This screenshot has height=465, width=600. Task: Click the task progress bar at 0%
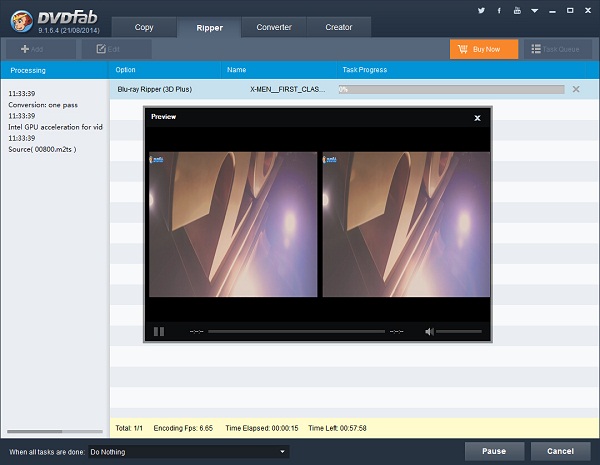tap(452, 89)
